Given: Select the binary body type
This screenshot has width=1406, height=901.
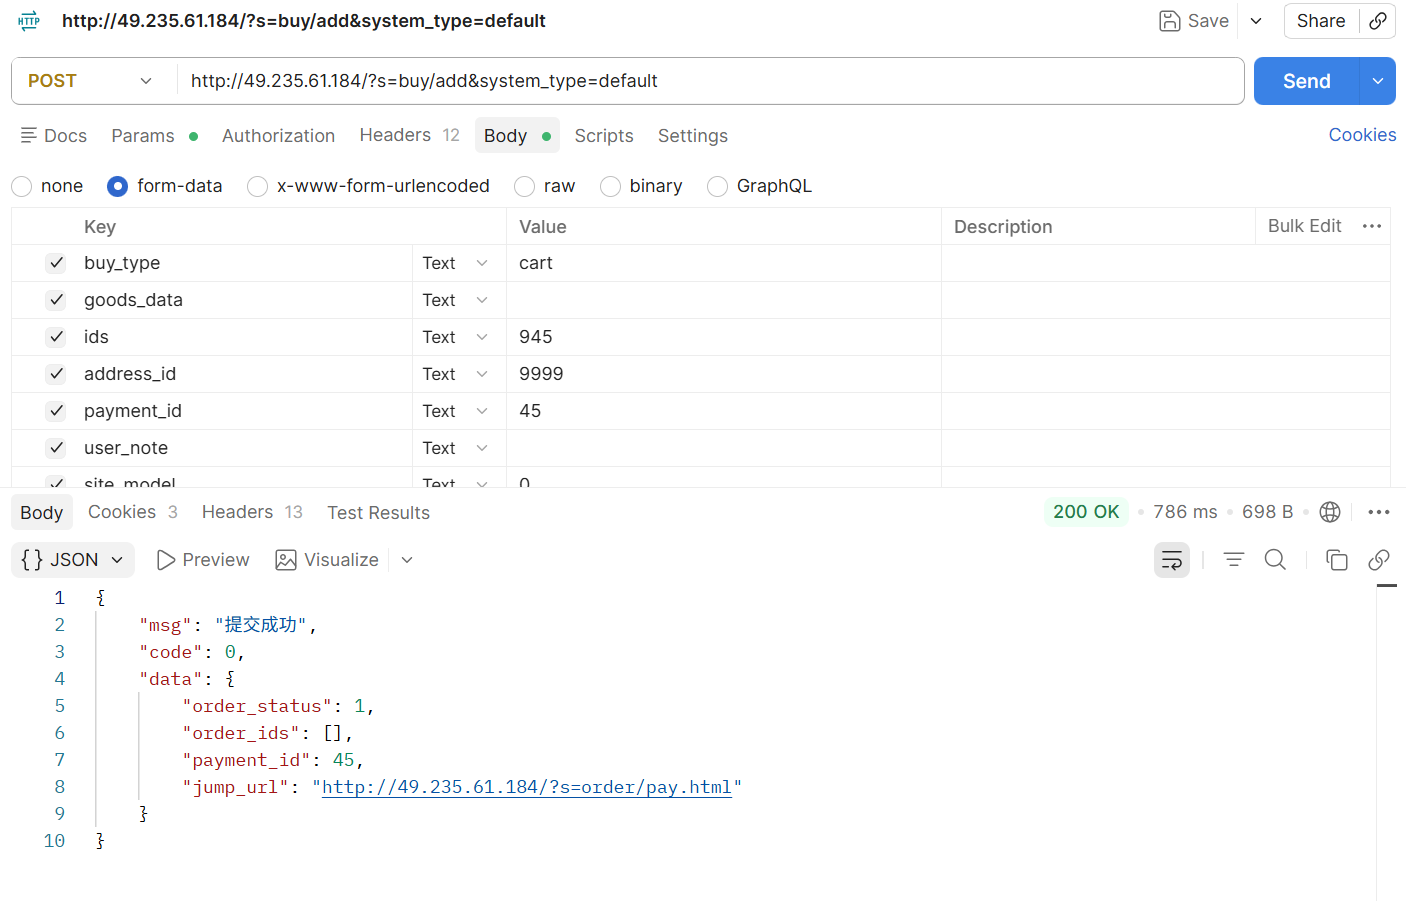Looking at the screenshot, I should [610, 186].
